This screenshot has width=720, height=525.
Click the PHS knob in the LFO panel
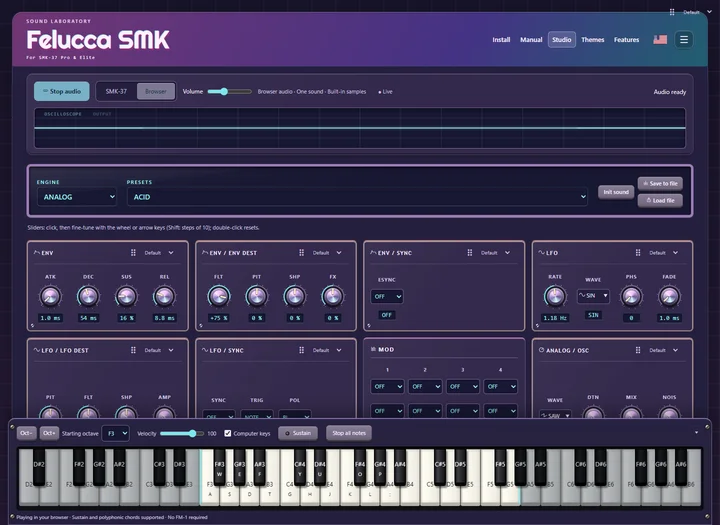[x=631, y=296]
